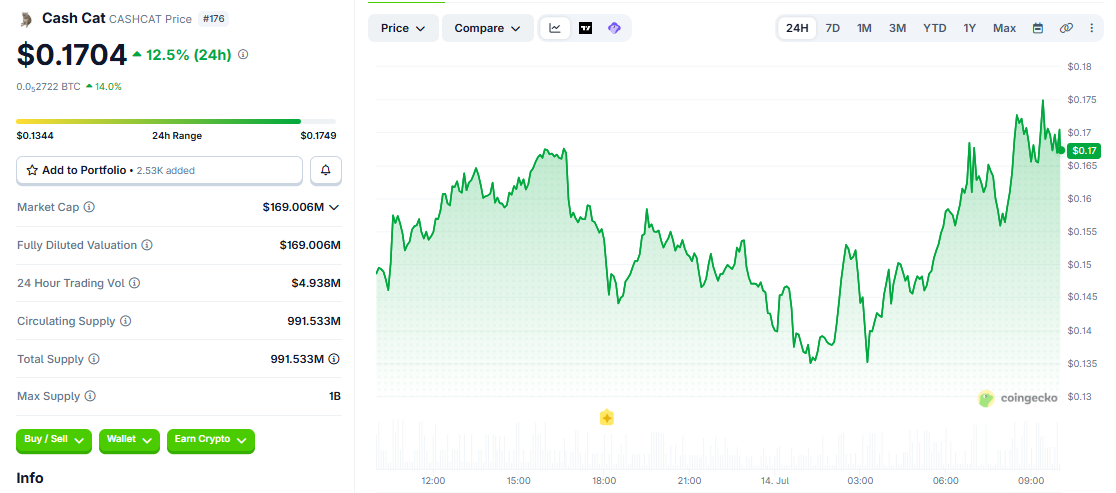This screenshot has width=1116, height=493.
Task: Open Max Supply info icon
Action: (90, 396)
